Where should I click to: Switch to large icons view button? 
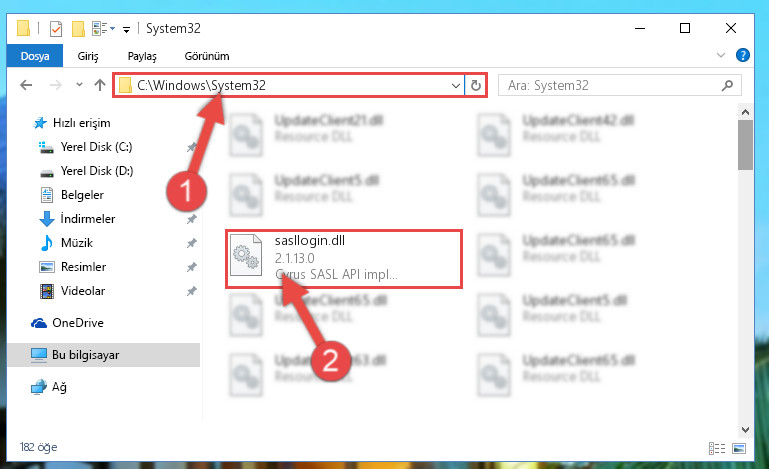739,448
